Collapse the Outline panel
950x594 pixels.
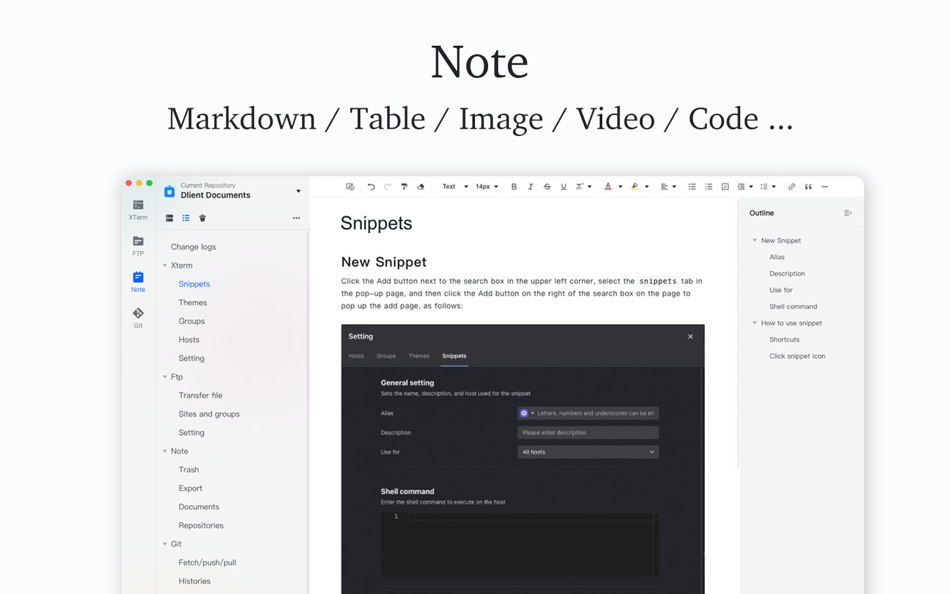coord(848,213)
